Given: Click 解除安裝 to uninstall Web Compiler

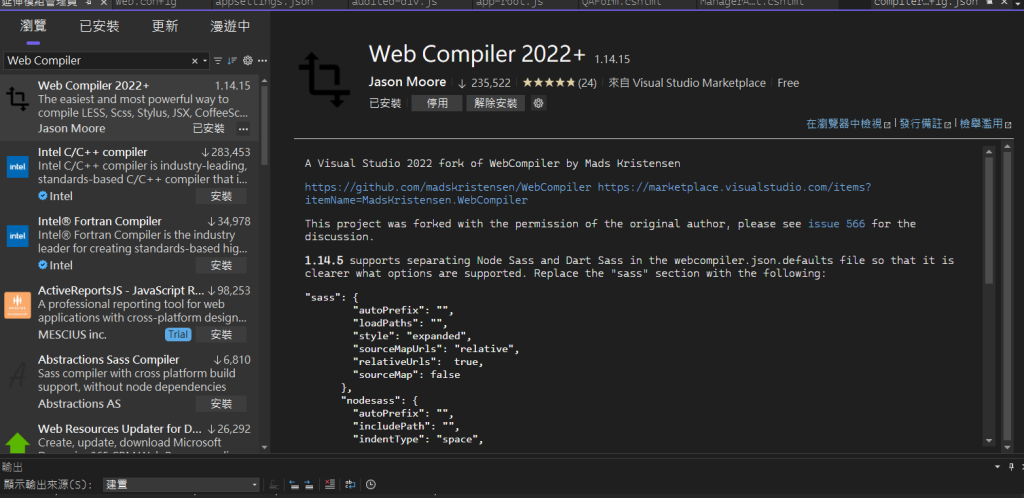Looking at the screenshot, I should [496, 103].
